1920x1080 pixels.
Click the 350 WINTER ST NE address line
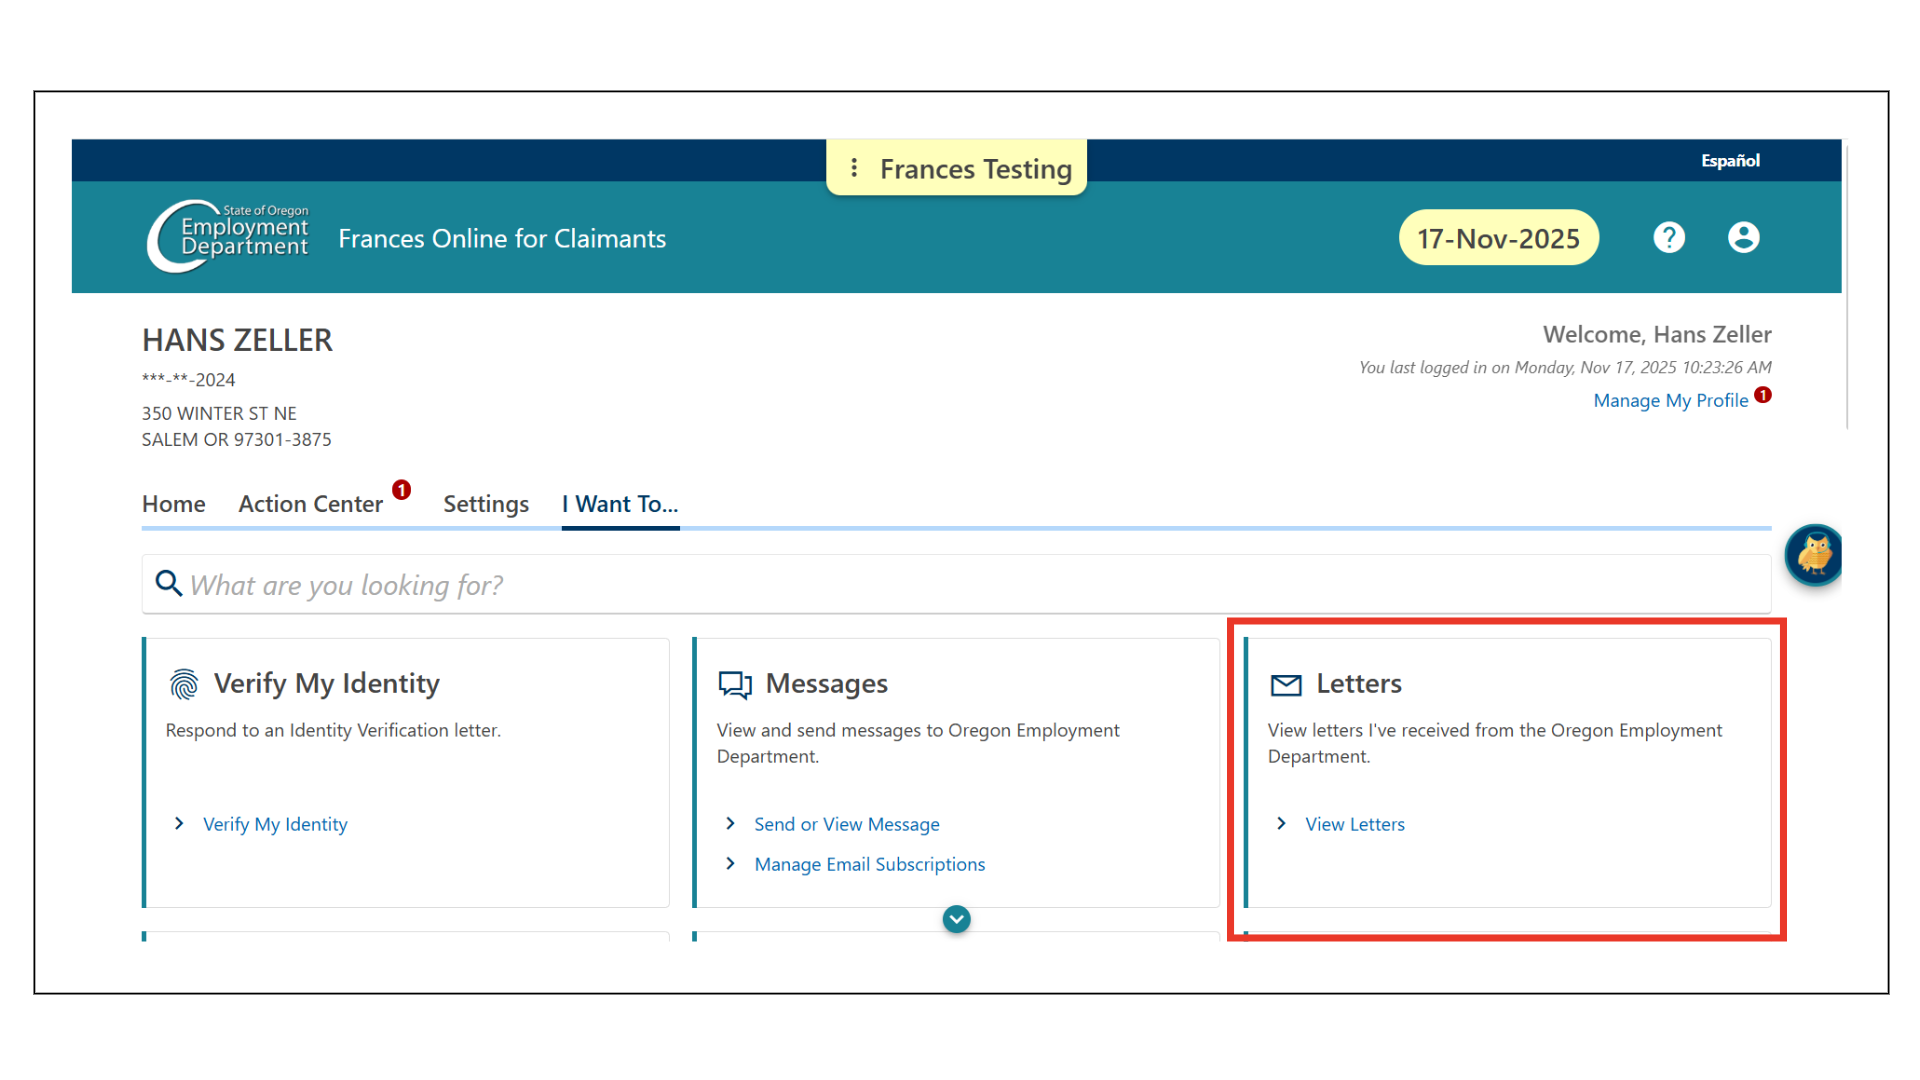[219, 413]
